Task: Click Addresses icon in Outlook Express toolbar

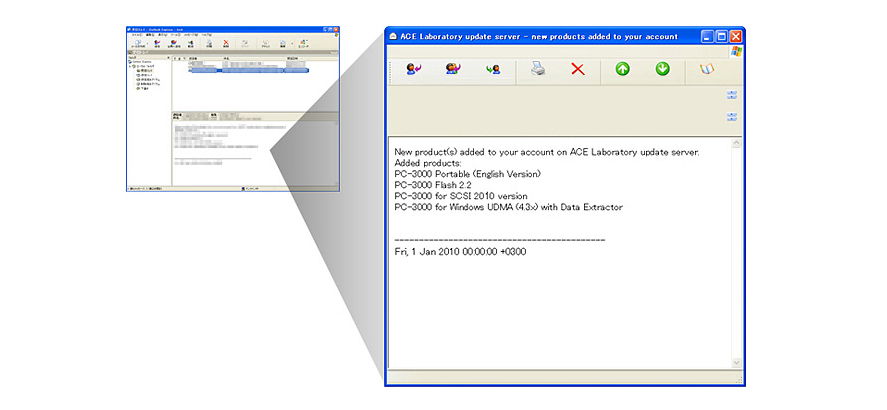Action: click(266, 43)
